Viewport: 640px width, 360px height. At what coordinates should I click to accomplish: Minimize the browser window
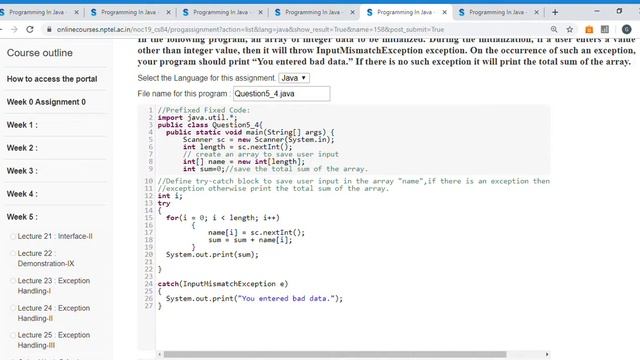(597, 11)
